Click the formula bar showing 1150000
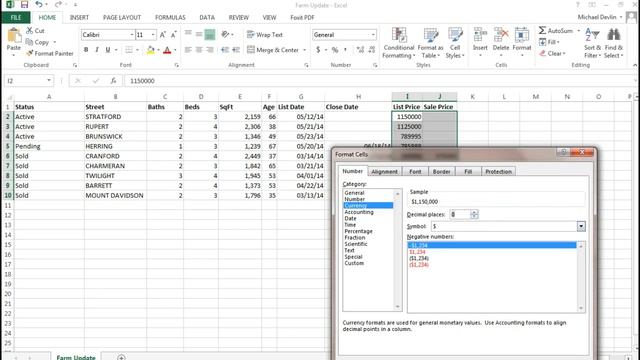The image size is (640, 360). coord(380,81)
